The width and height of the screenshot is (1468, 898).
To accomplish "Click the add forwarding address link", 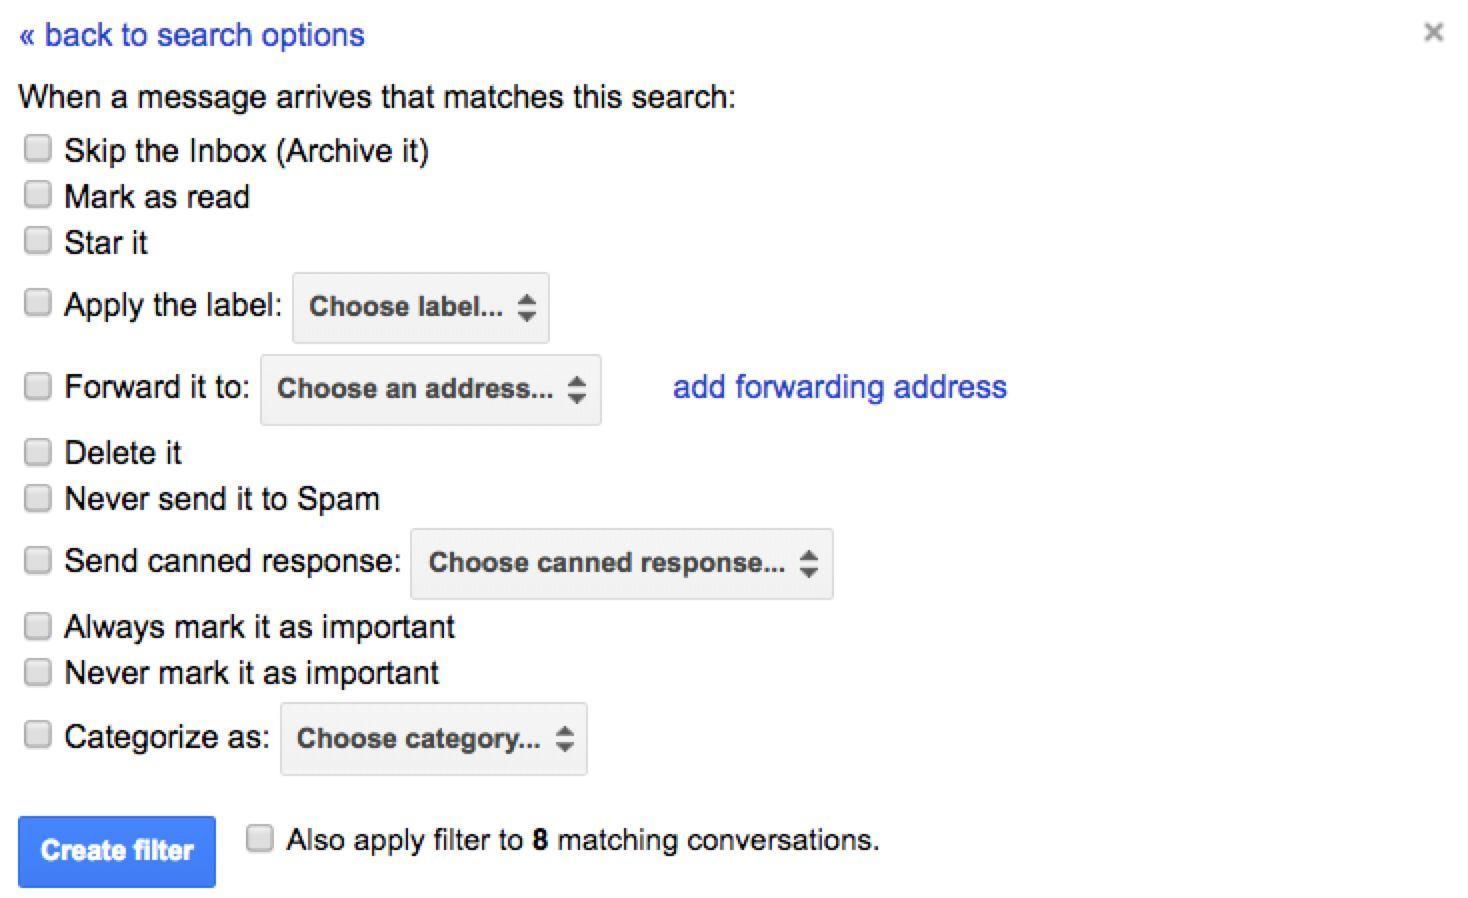I will (839, 387).
